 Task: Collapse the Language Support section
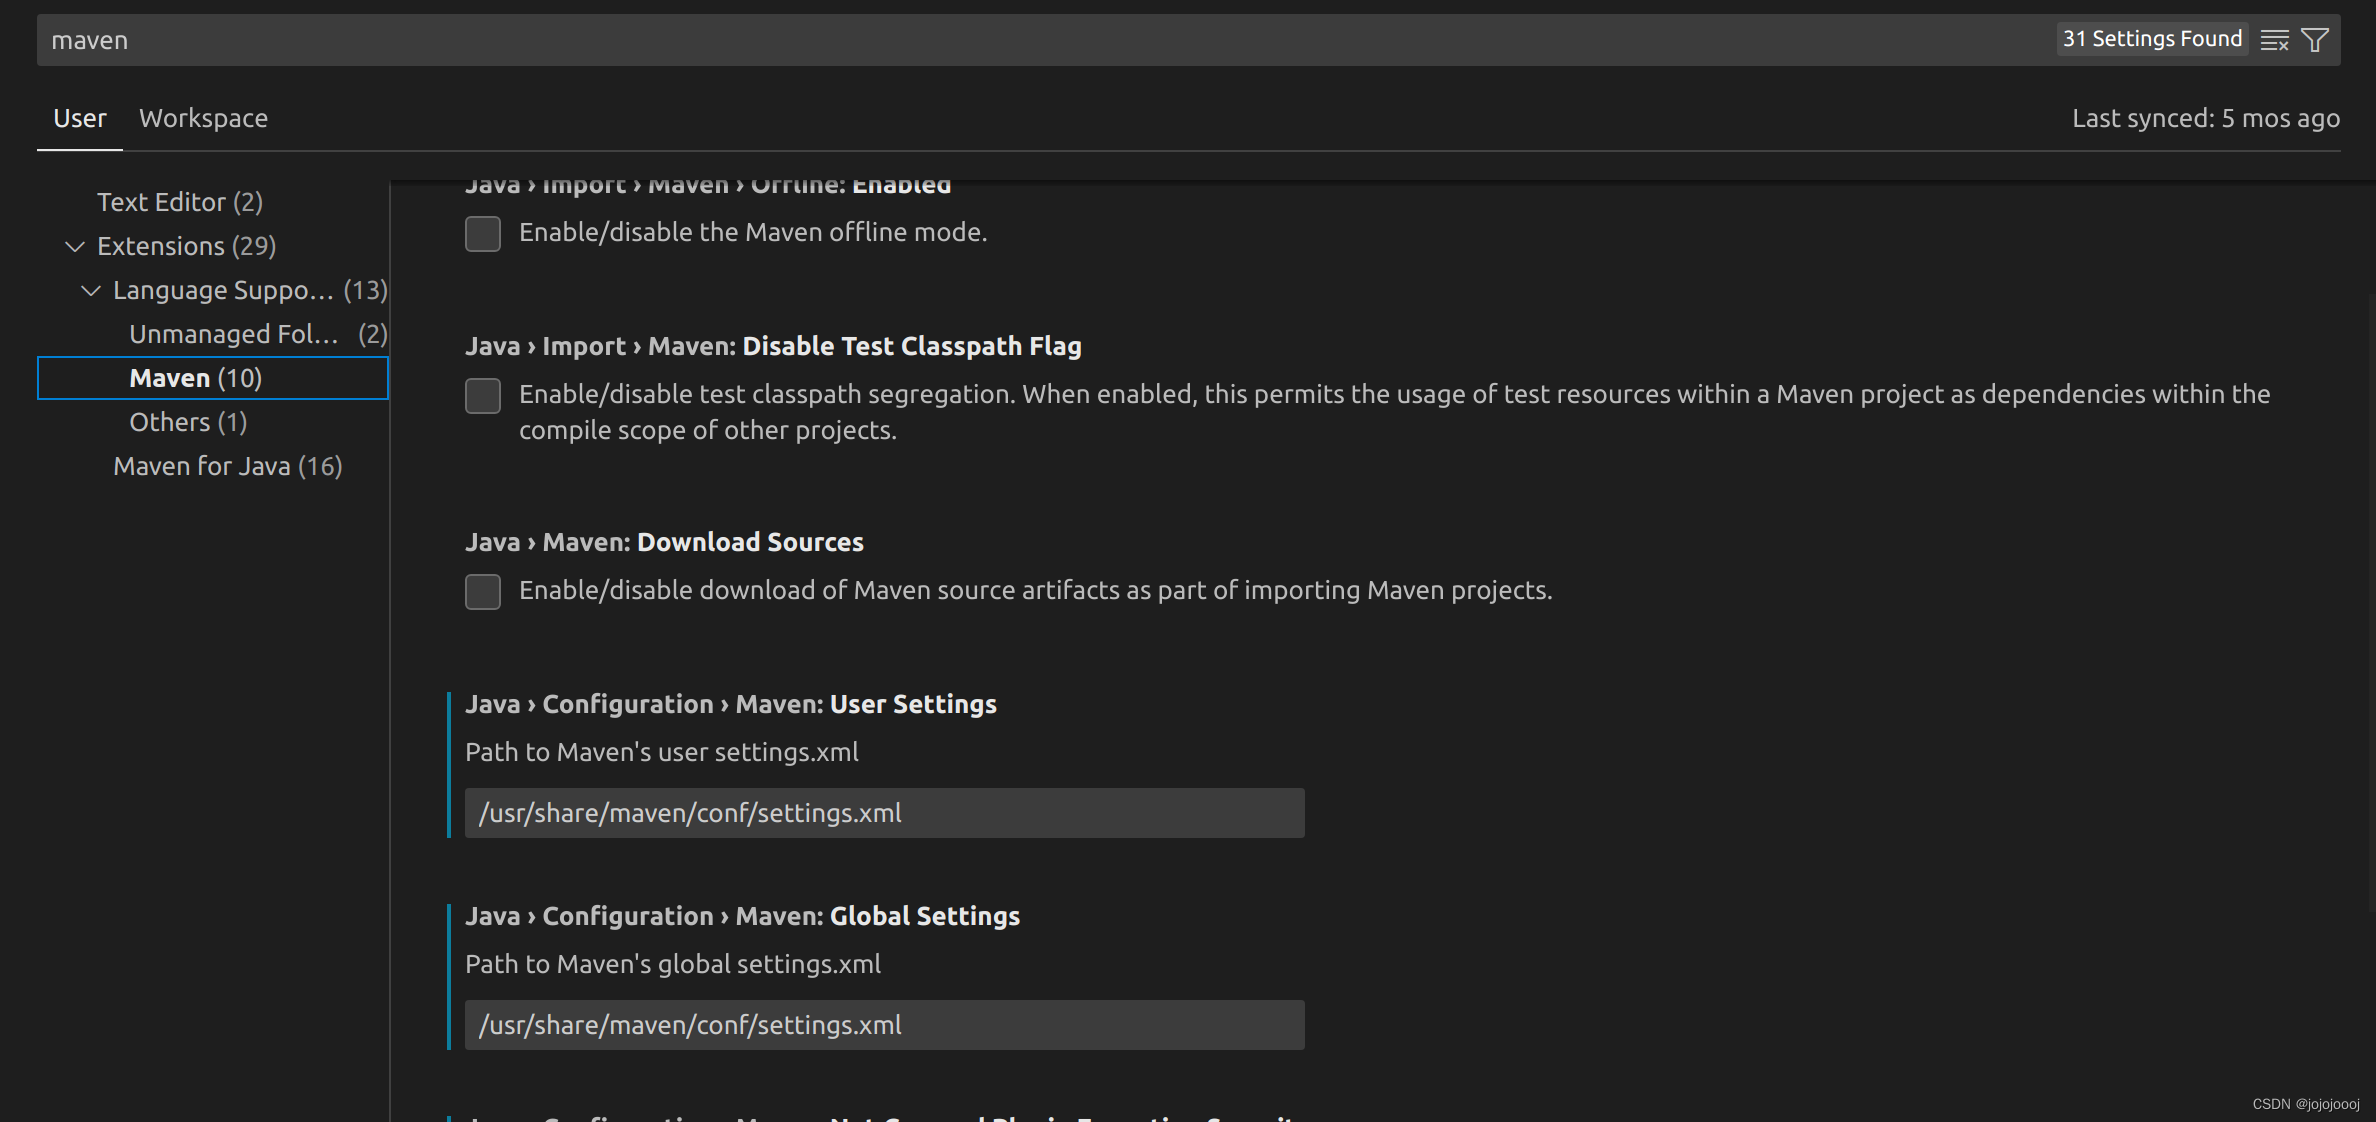coord(91,290)
